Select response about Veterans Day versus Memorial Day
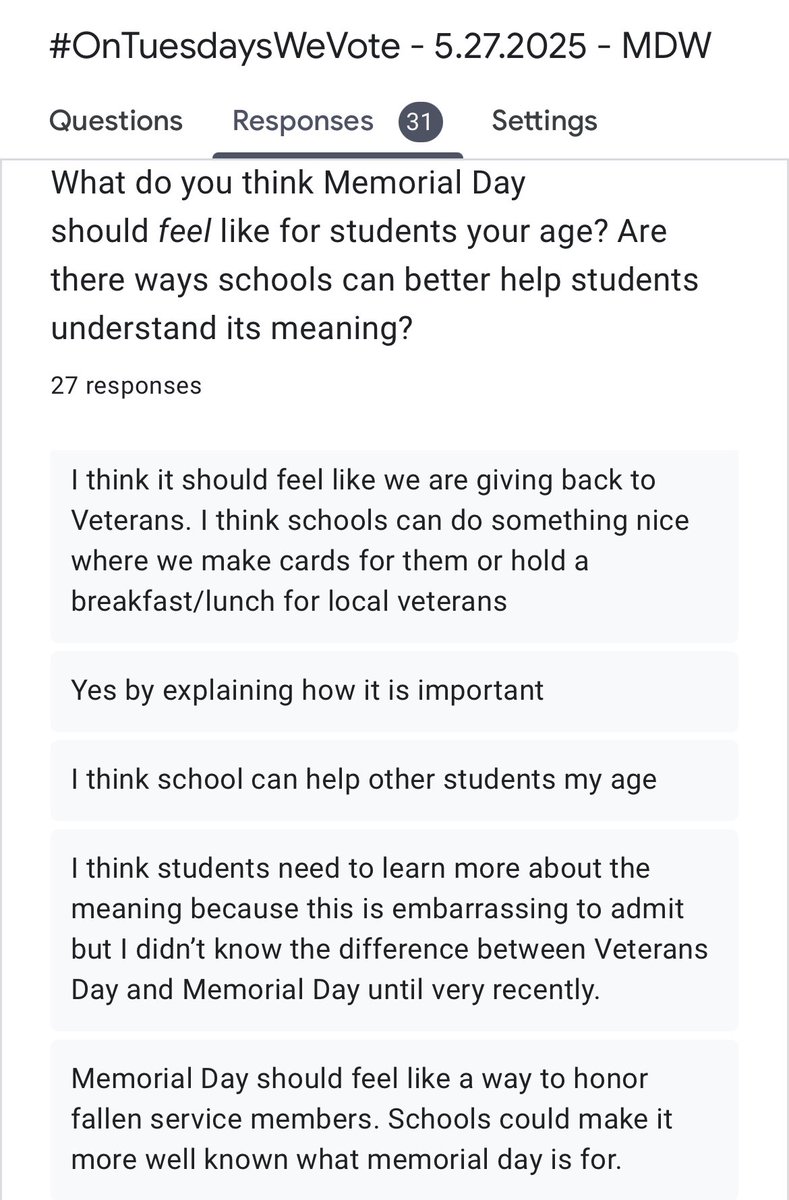Image resolution: width=789 pixels, height=1200 pixels. click(394, 930)
